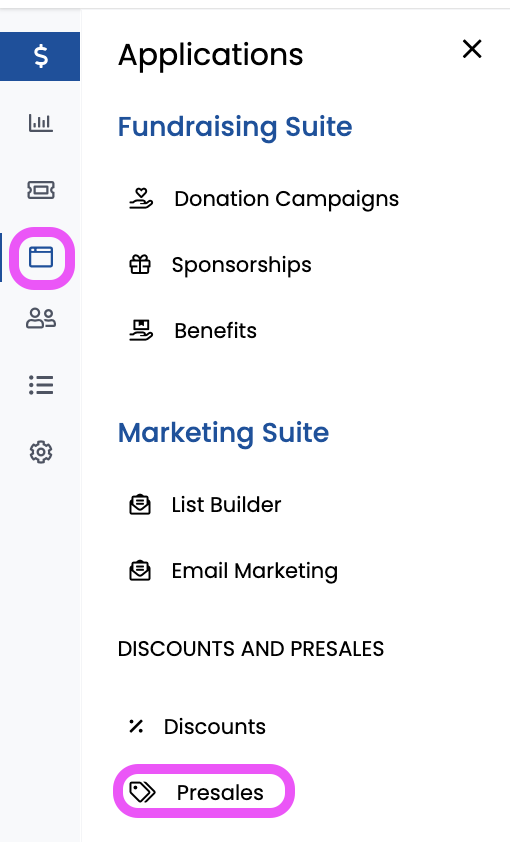
Task: Click the people contacts sidebar icon
Action: coord(41,318)
